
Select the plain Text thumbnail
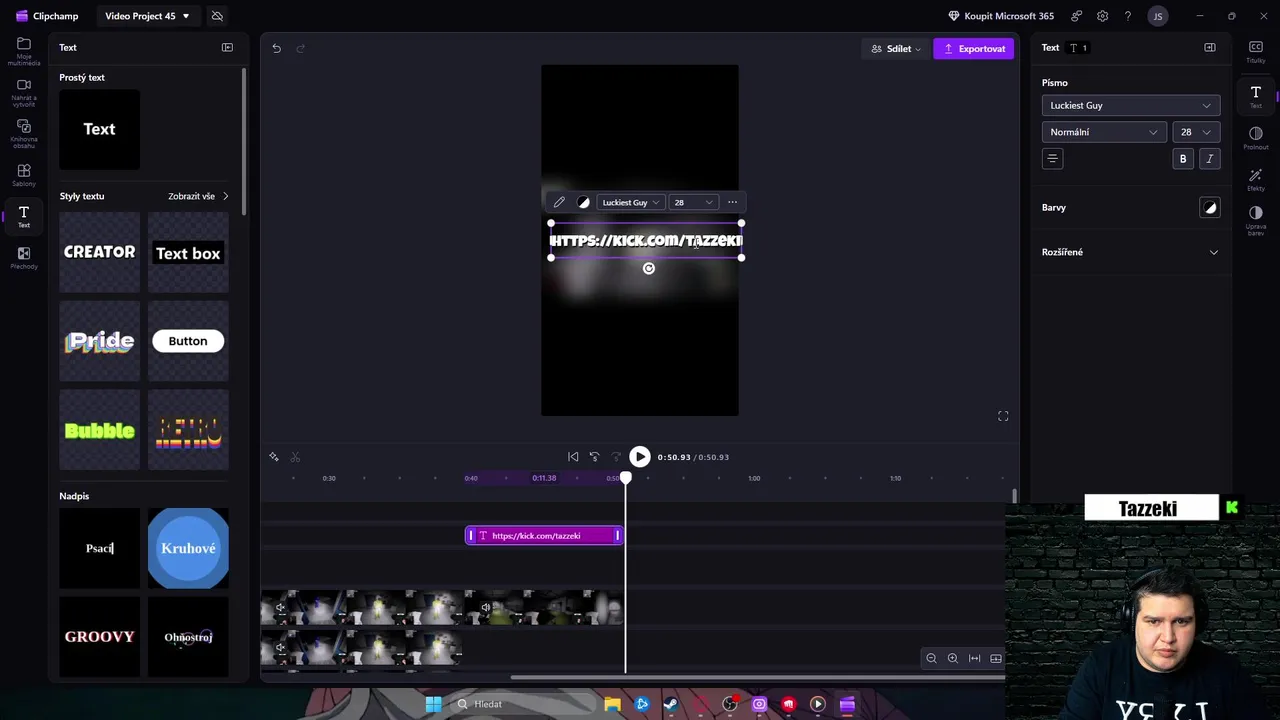point(99,129)
